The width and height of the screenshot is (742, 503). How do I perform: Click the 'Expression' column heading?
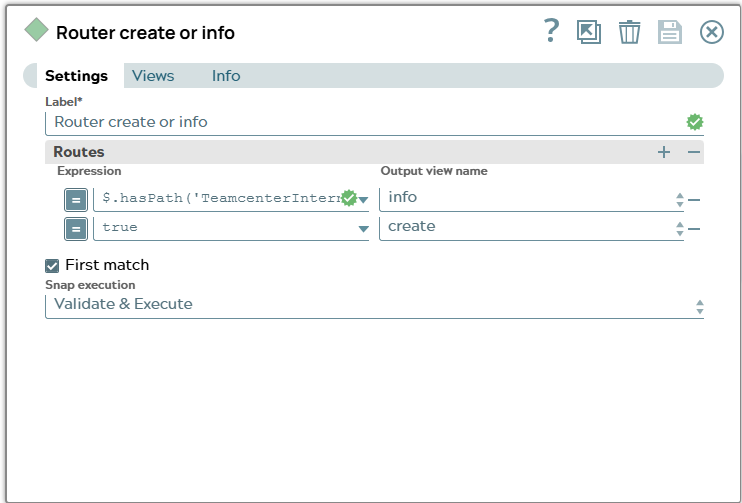click(x=89, y=171)
